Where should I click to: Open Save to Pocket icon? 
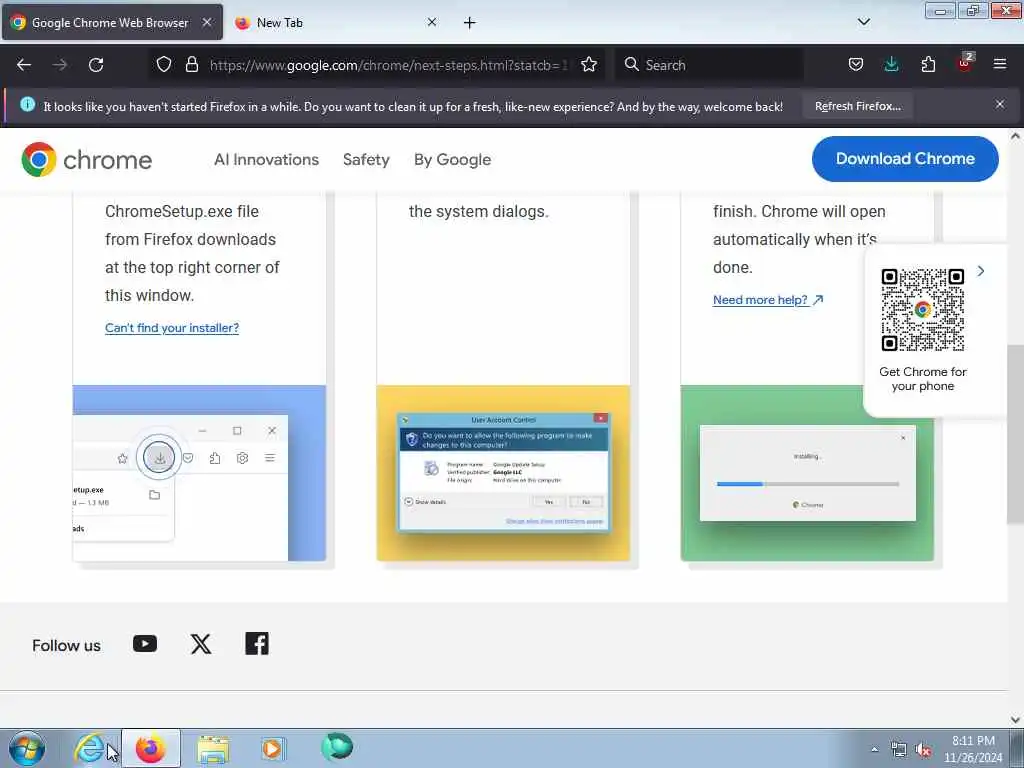tap(856, 64)
